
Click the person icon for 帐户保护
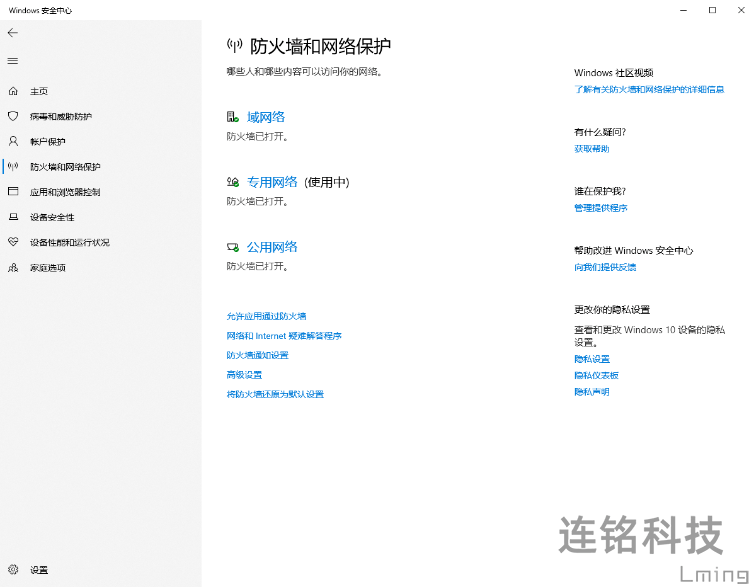pyautogui.click(x=13, y=141)
